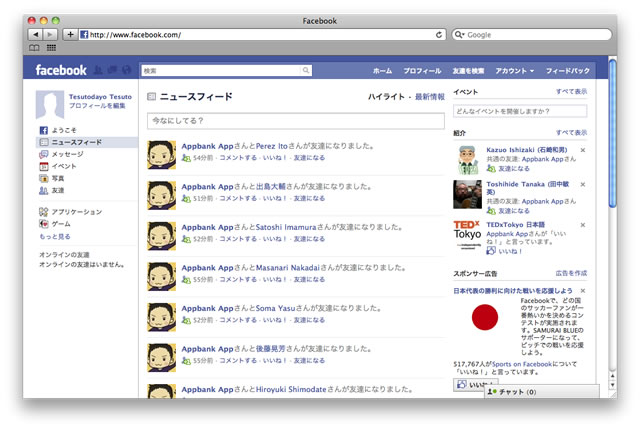Open the アカウント dropdown menu
640x430 pixels.
click(x=515, y=71)
